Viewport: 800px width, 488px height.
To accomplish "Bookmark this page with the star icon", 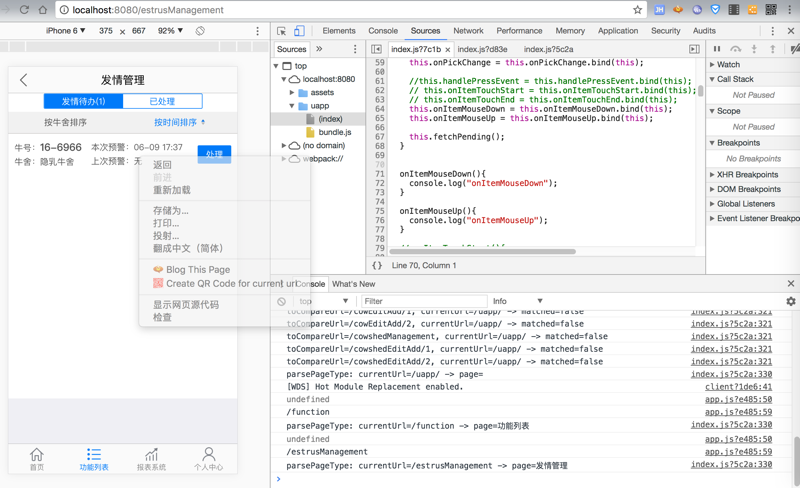I will pyautogui.click(x=637, y=10).
